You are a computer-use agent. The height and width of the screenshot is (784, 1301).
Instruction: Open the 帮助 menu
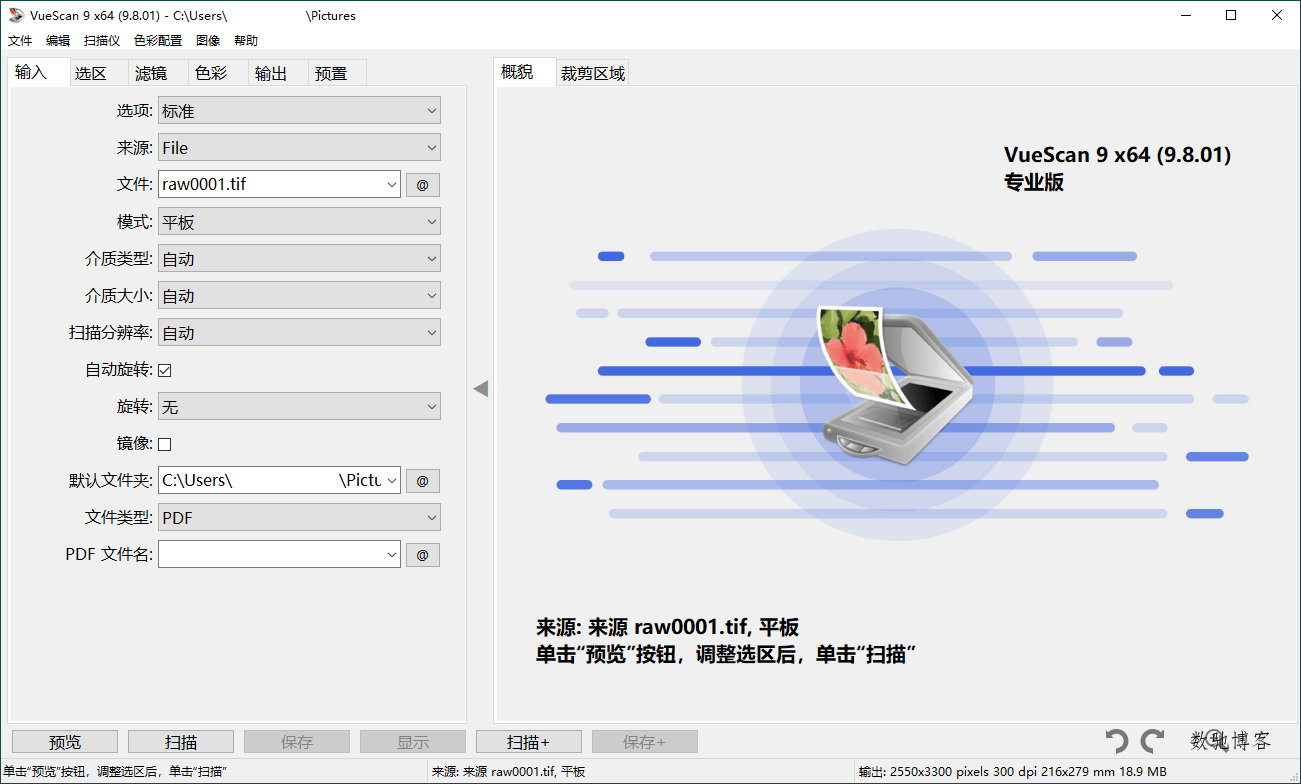(x=246, y=41)
